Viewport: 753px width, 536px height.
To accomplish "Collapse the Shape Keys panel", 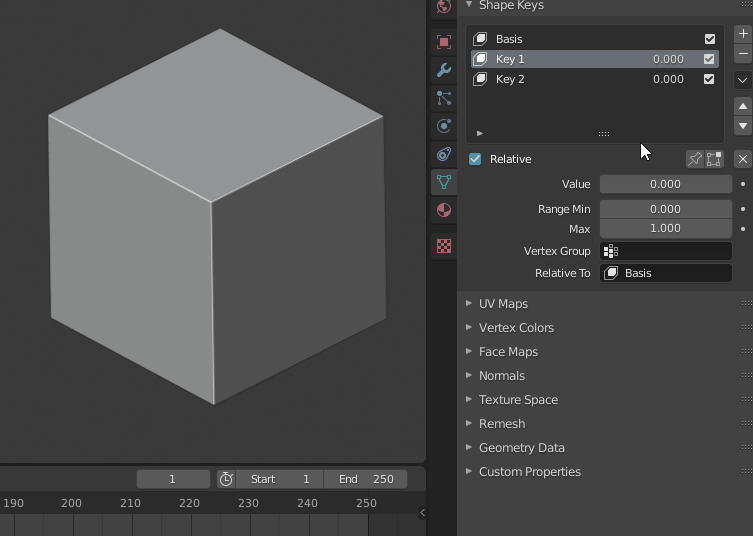I will [469, 5].
